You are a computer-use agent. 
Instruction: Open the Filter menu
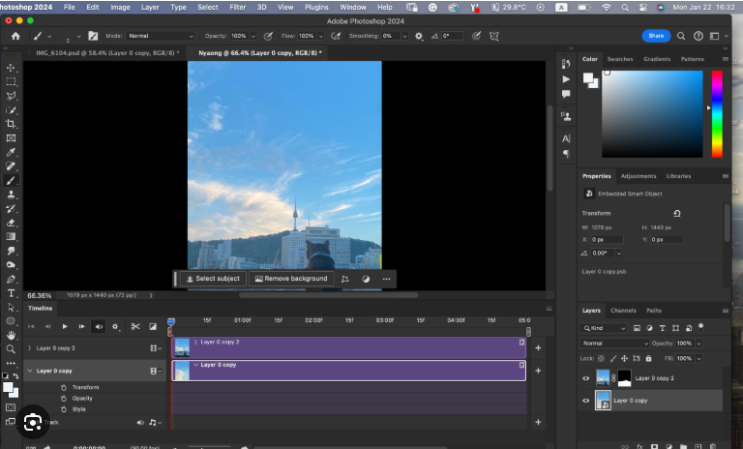pyautogui.click(x=240, y=7)
